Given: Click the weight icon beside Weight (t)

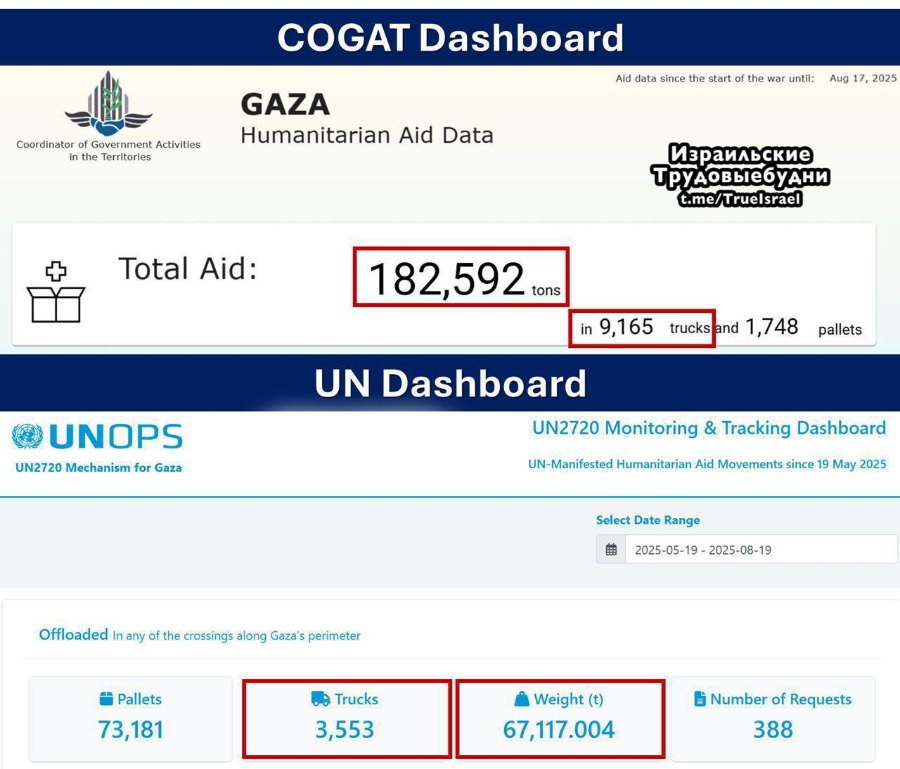Looking at the screenshot, I should tap(522, 698).
